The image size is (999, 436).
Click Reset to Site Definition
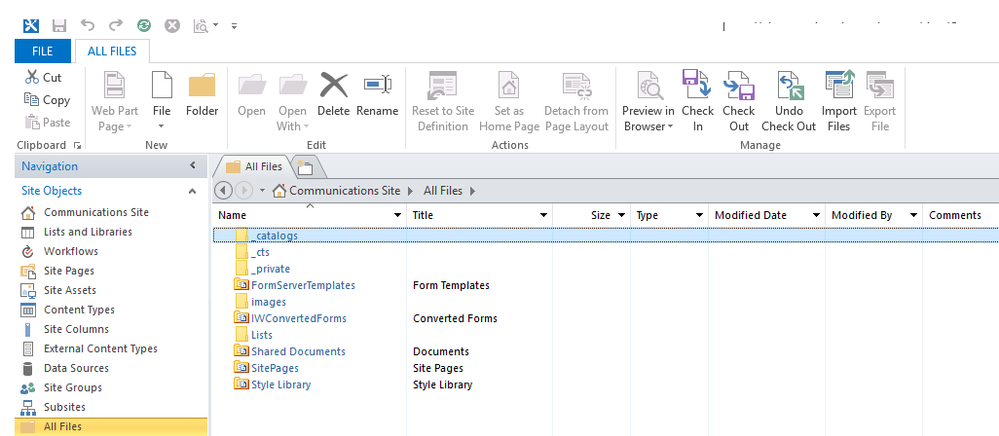pos(443,102)
